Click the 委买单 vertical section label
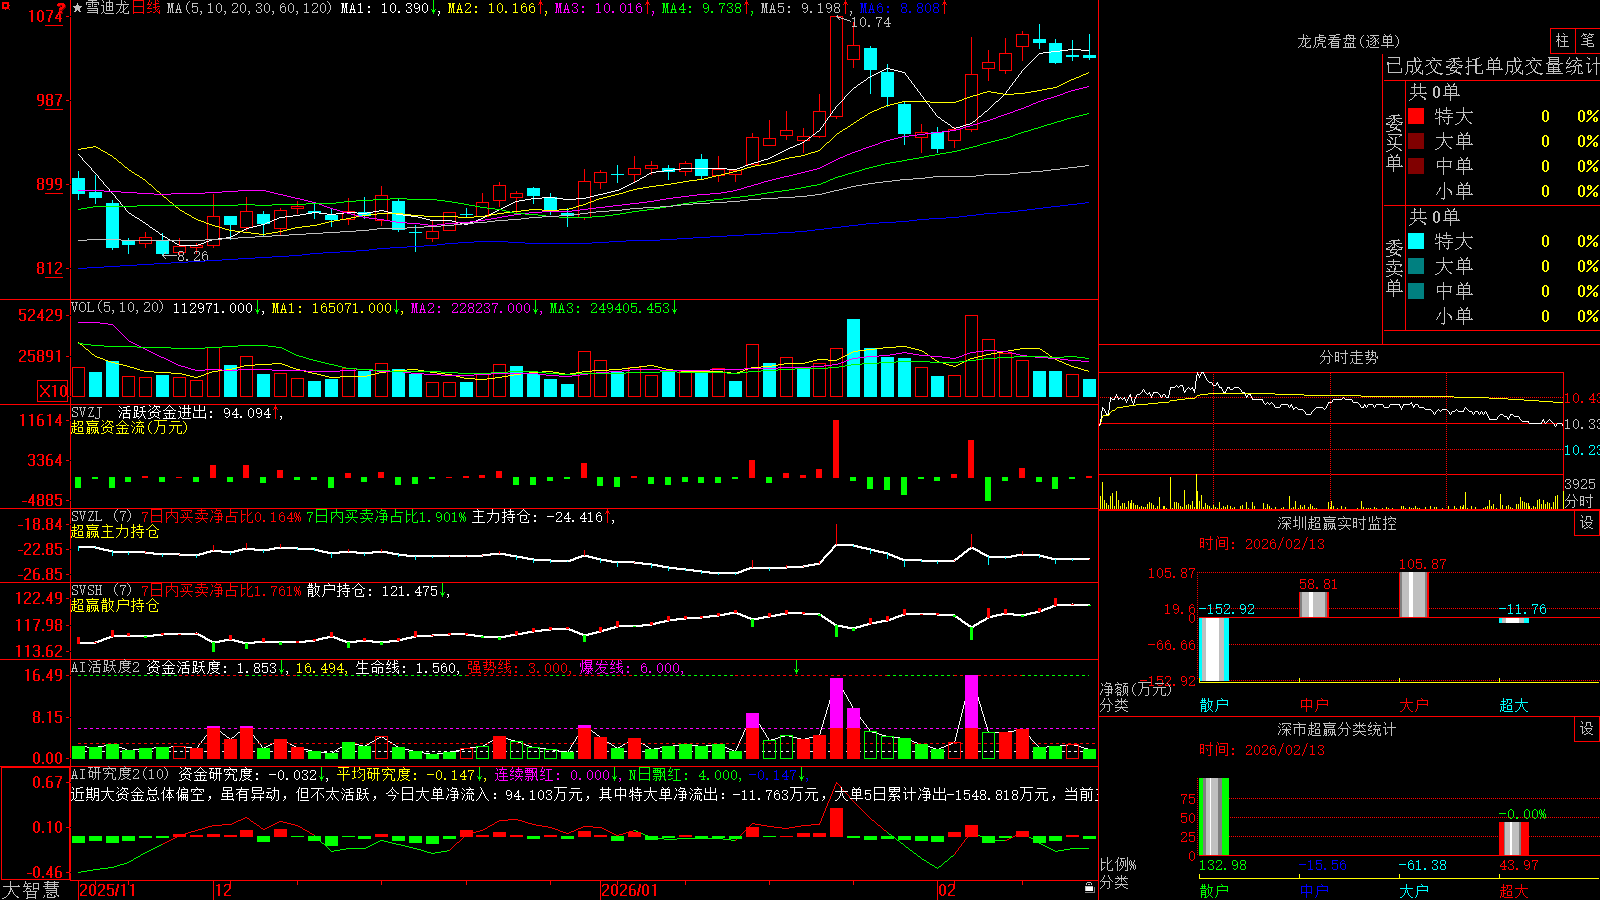The width and height of the screenshot is (1600, 900). click(1394, 142)
